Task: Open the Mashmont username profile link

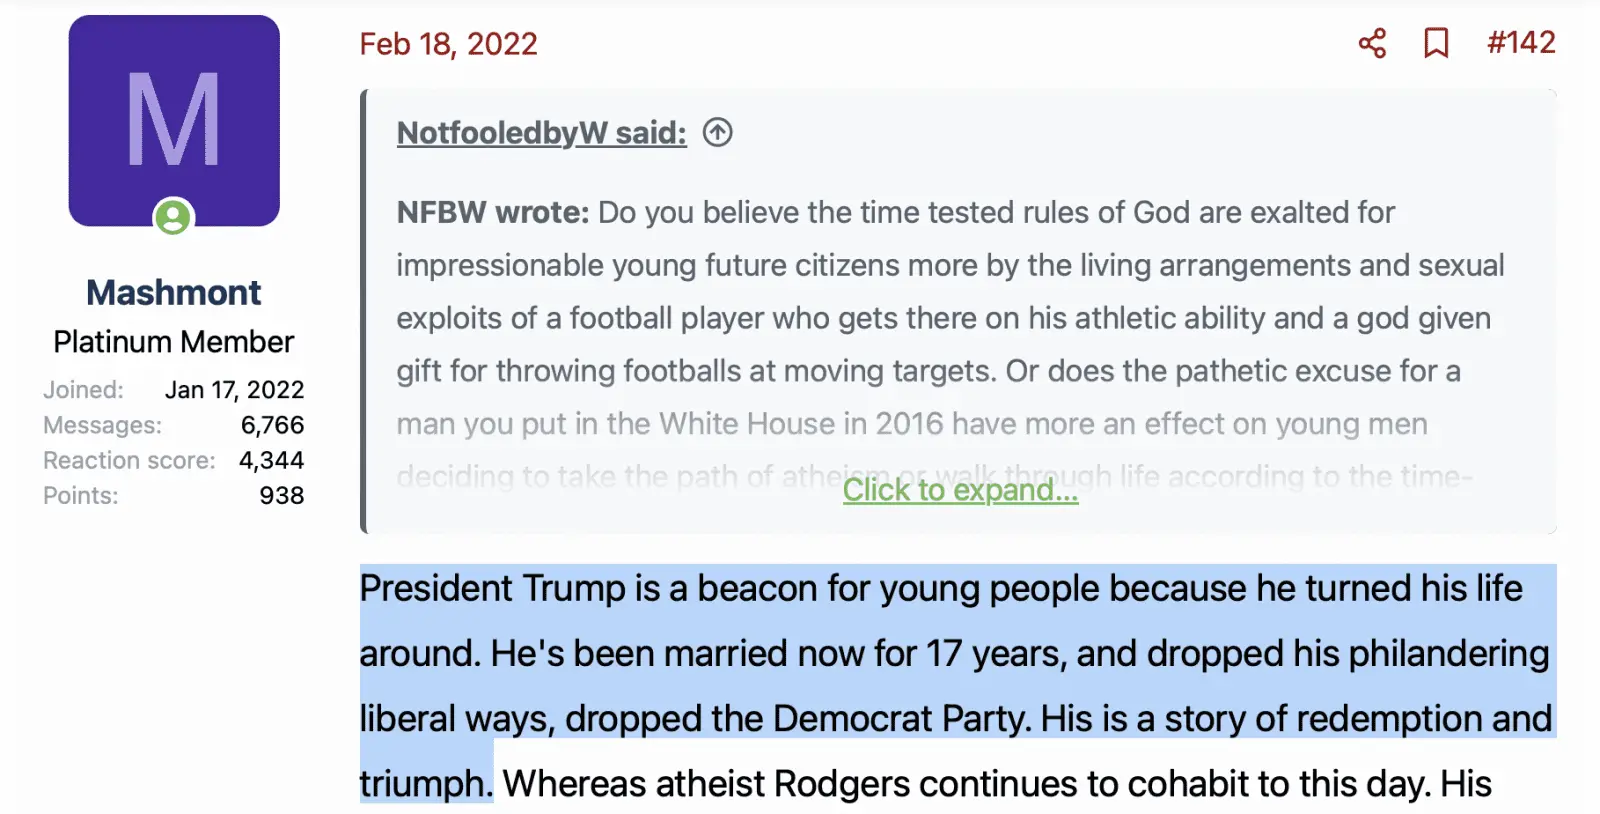Action: 174,292
